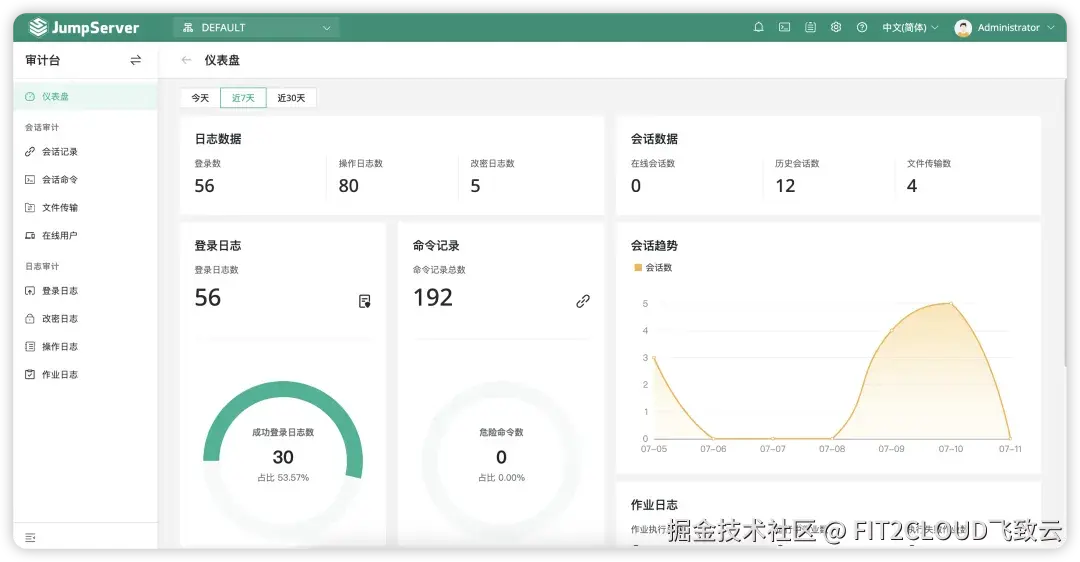Select the 近7天 time range tab

point(243,98)
